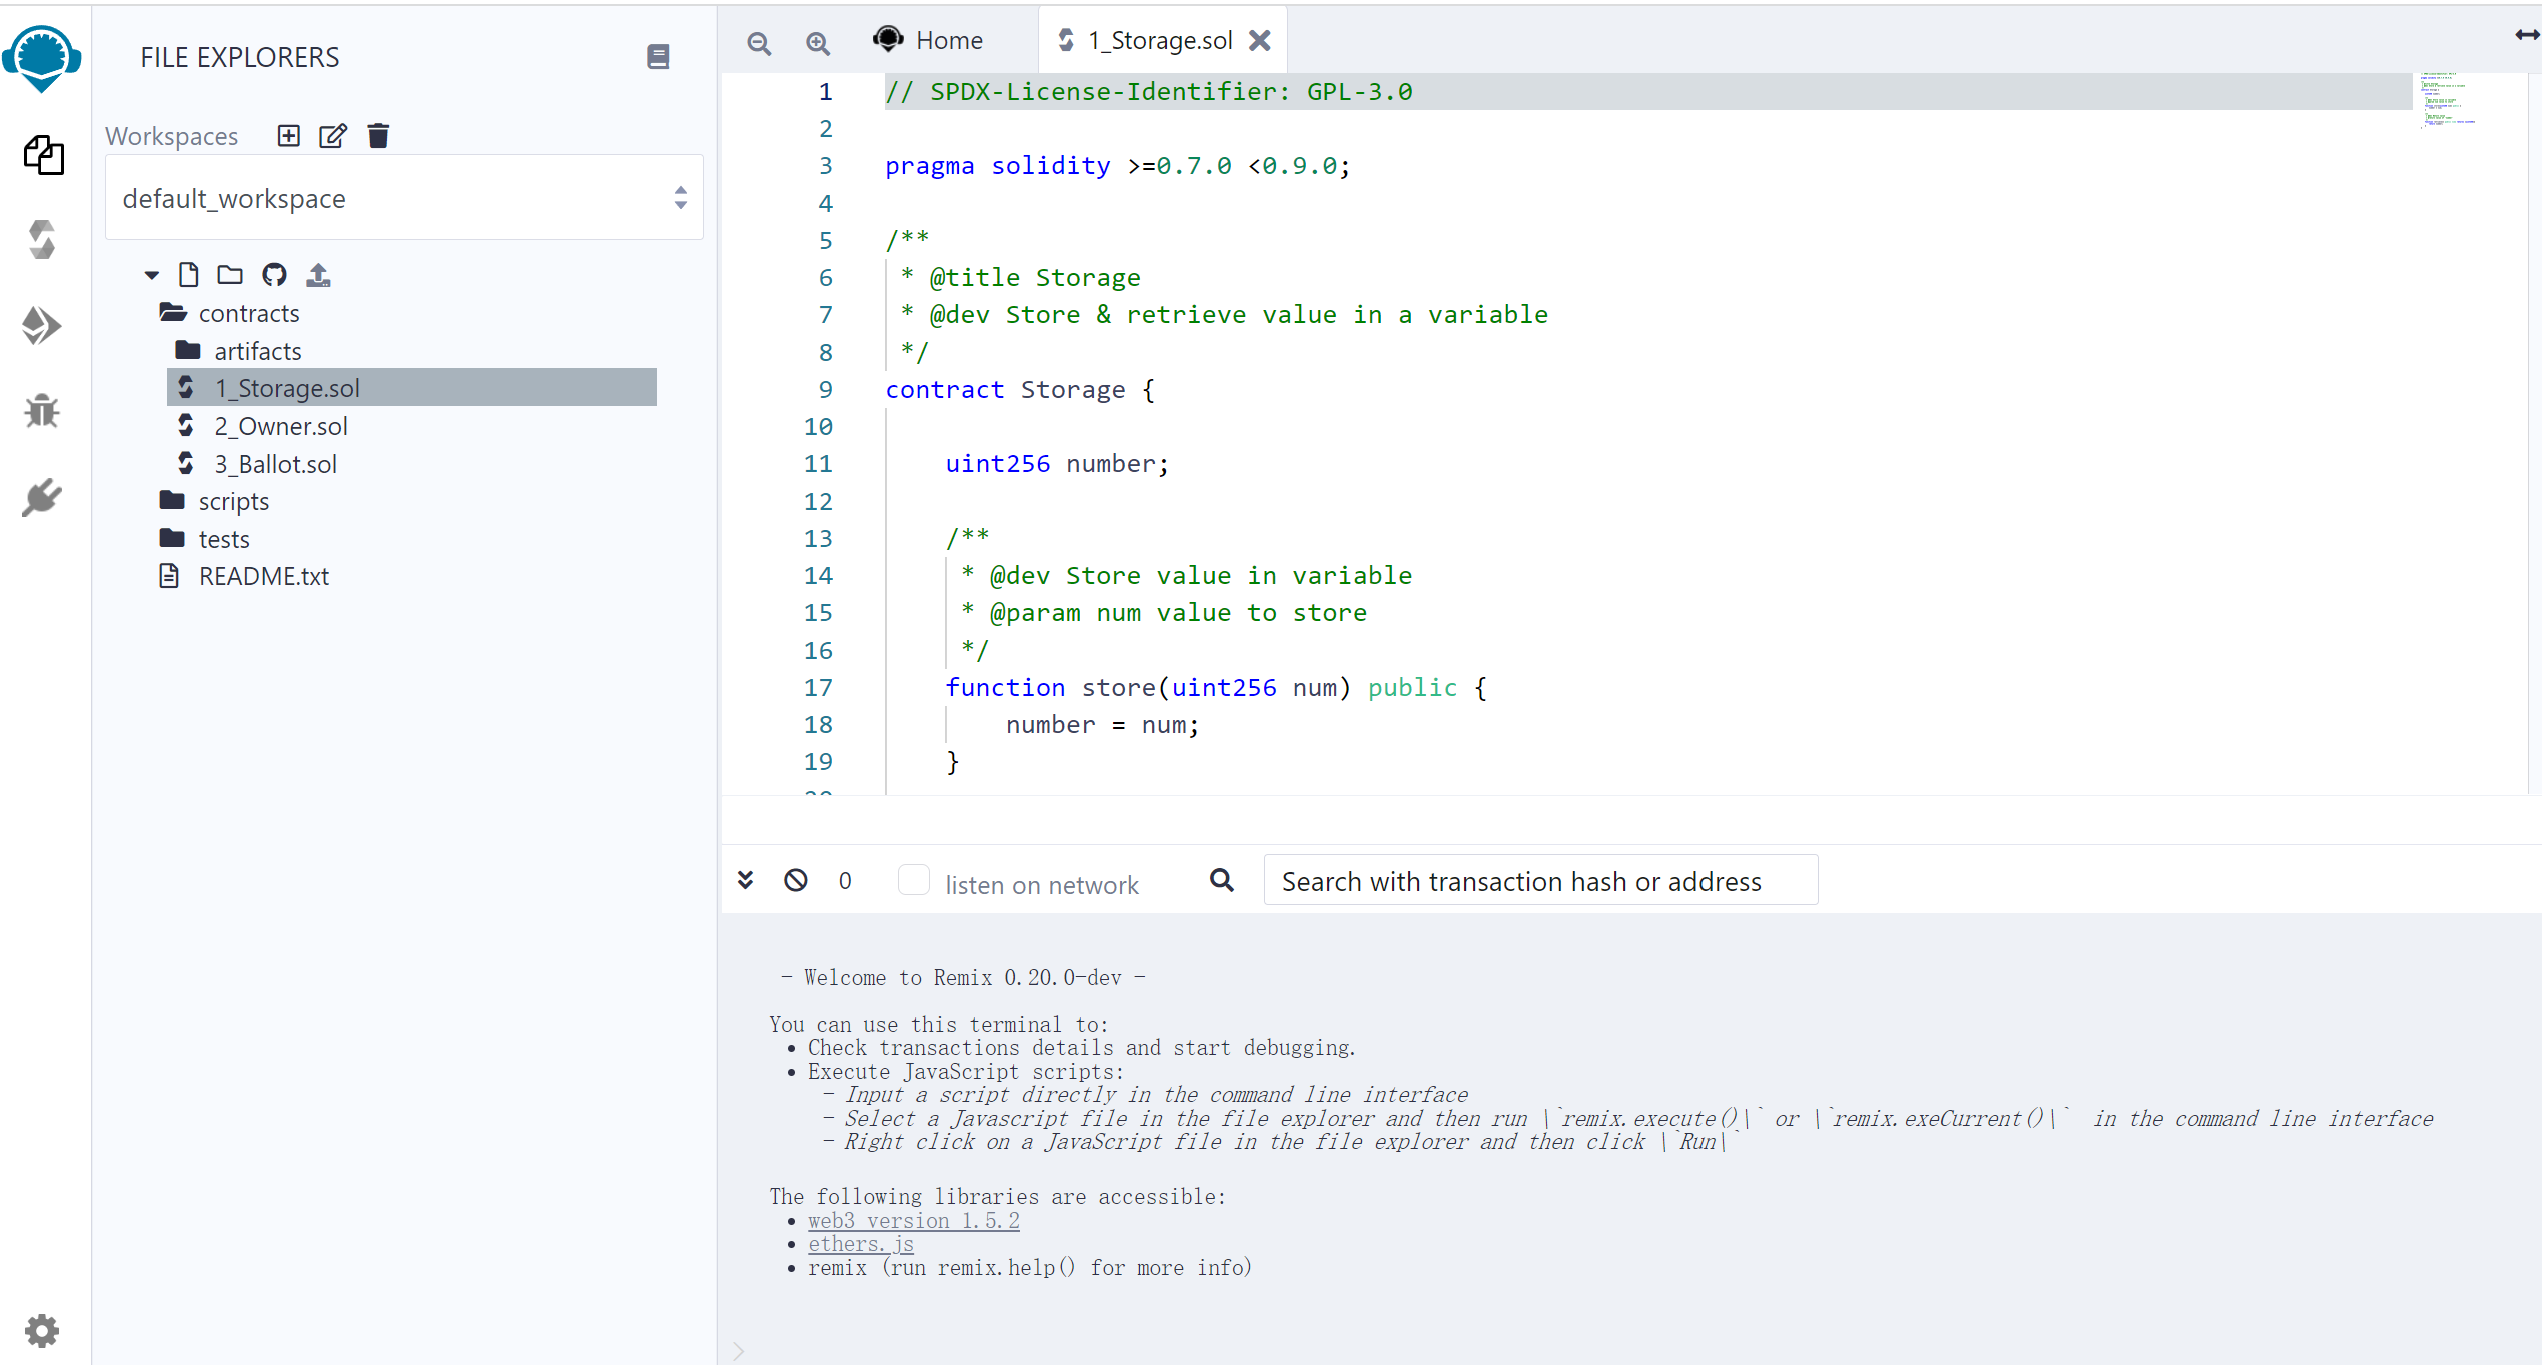Click the 'uint256 number;' code line

coord(1057,464)
